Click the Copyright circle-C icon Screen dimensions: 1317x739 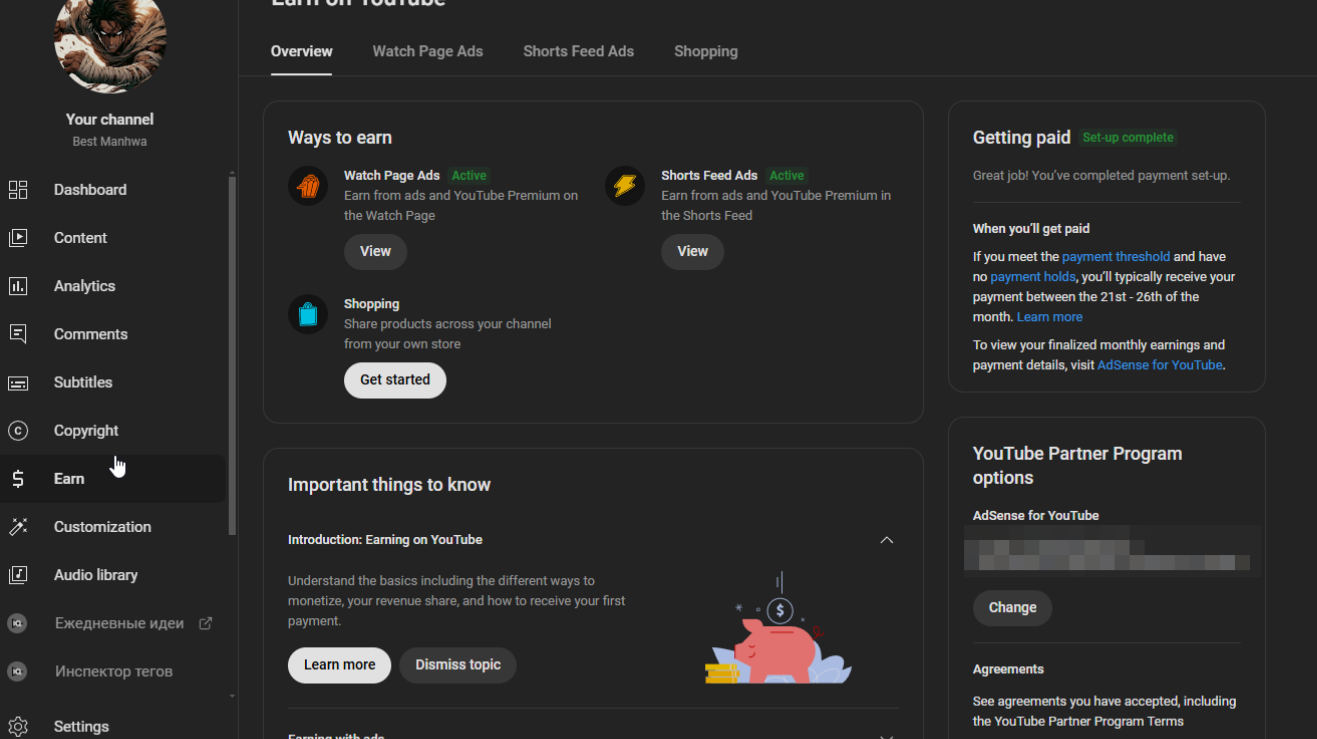(18, 430)
